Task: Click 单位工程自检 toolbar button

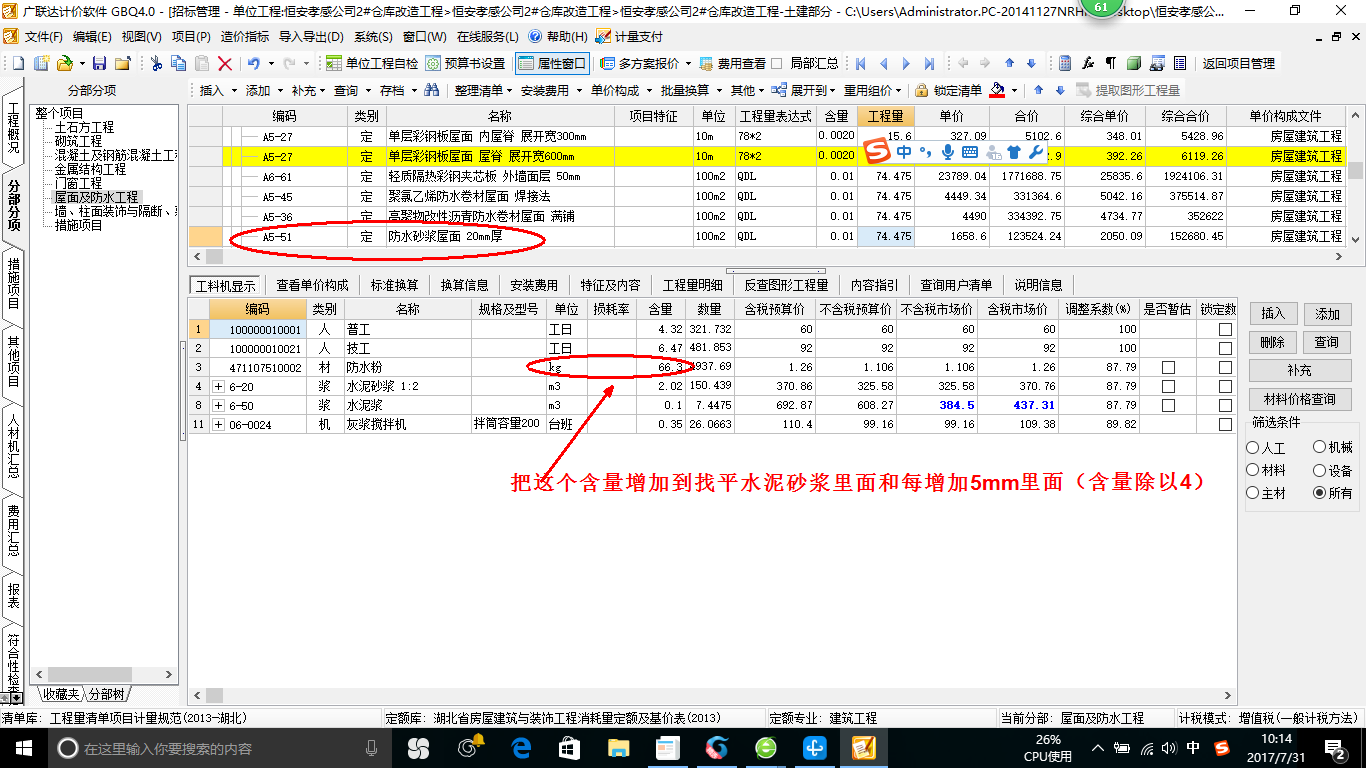Action: [x=373, y=63]
